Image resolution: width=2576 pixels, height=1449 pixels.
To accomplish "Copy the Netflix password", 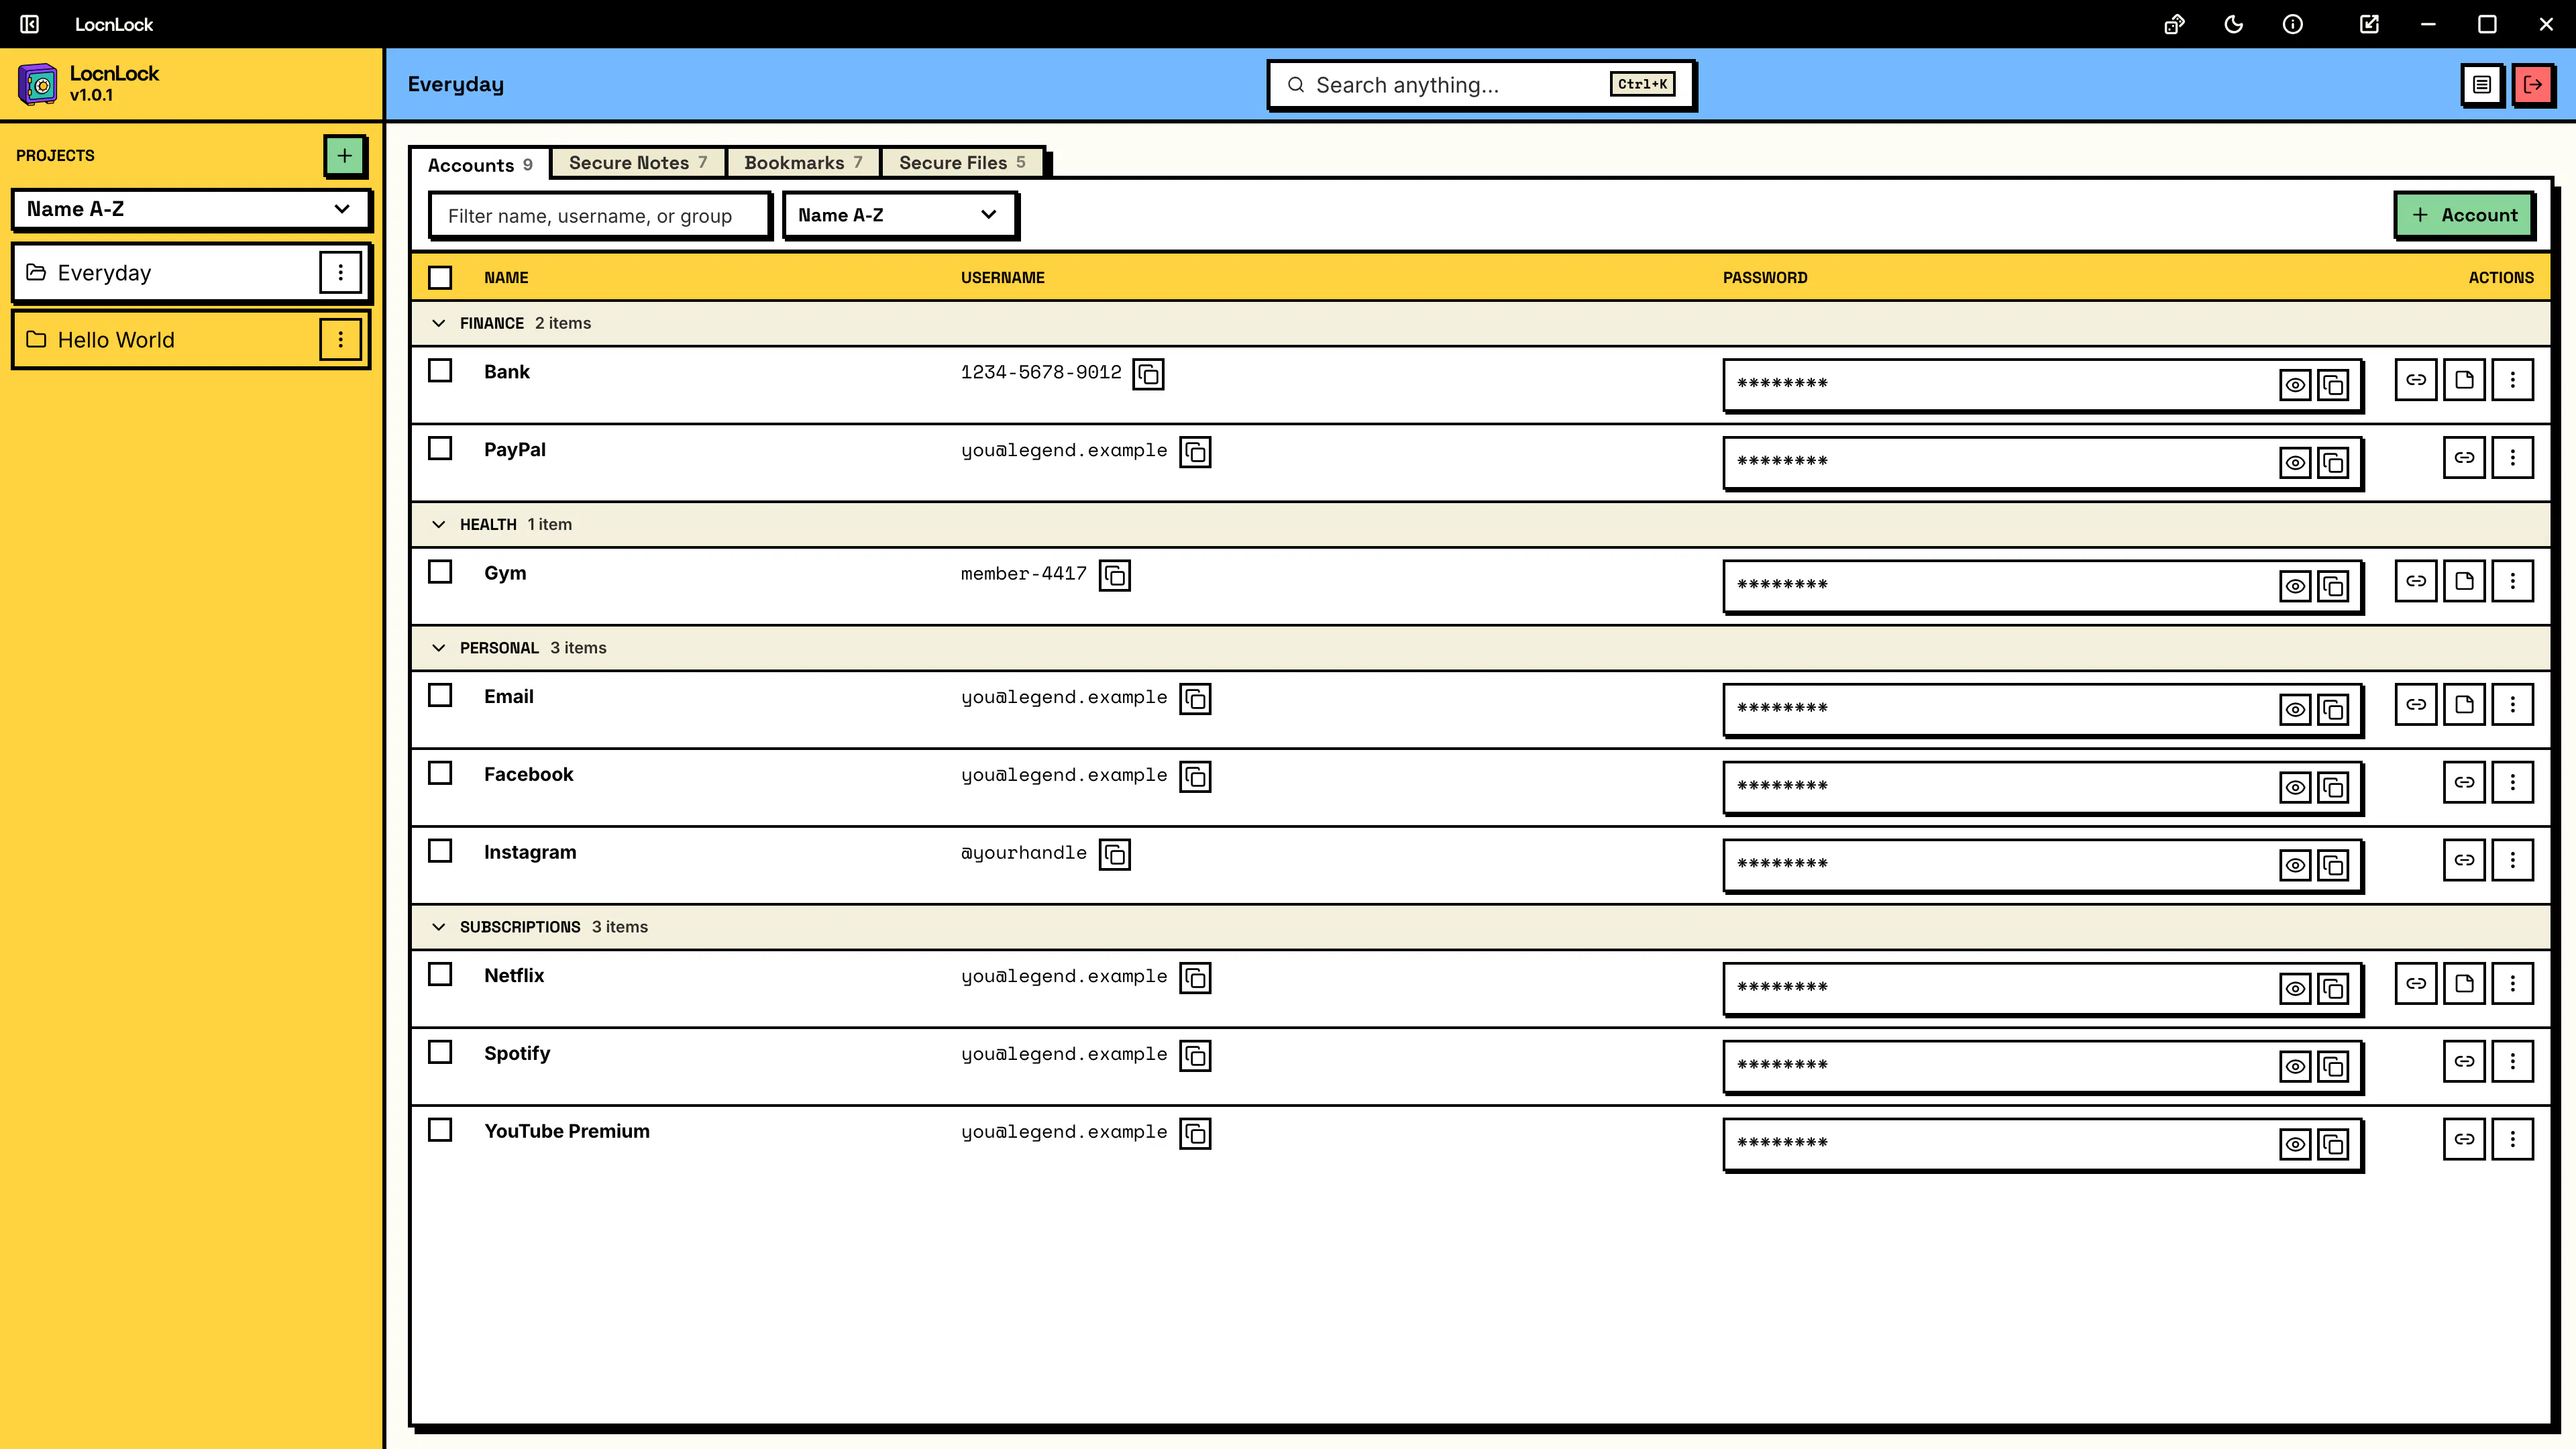I will tap(2333, 989).
